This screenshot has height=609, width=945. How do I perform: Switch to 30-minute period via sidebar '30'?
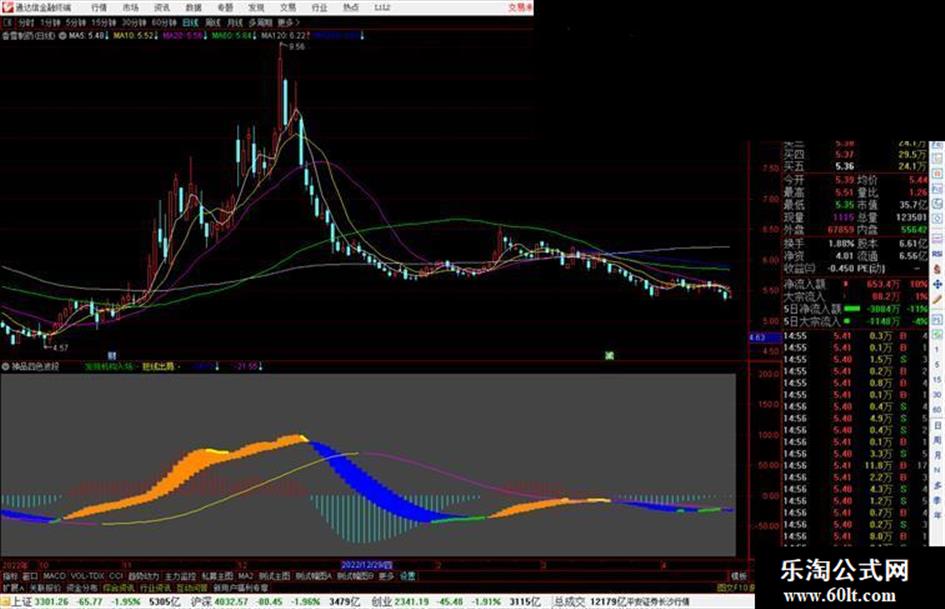pyautogui.click(x=937, y=395)
